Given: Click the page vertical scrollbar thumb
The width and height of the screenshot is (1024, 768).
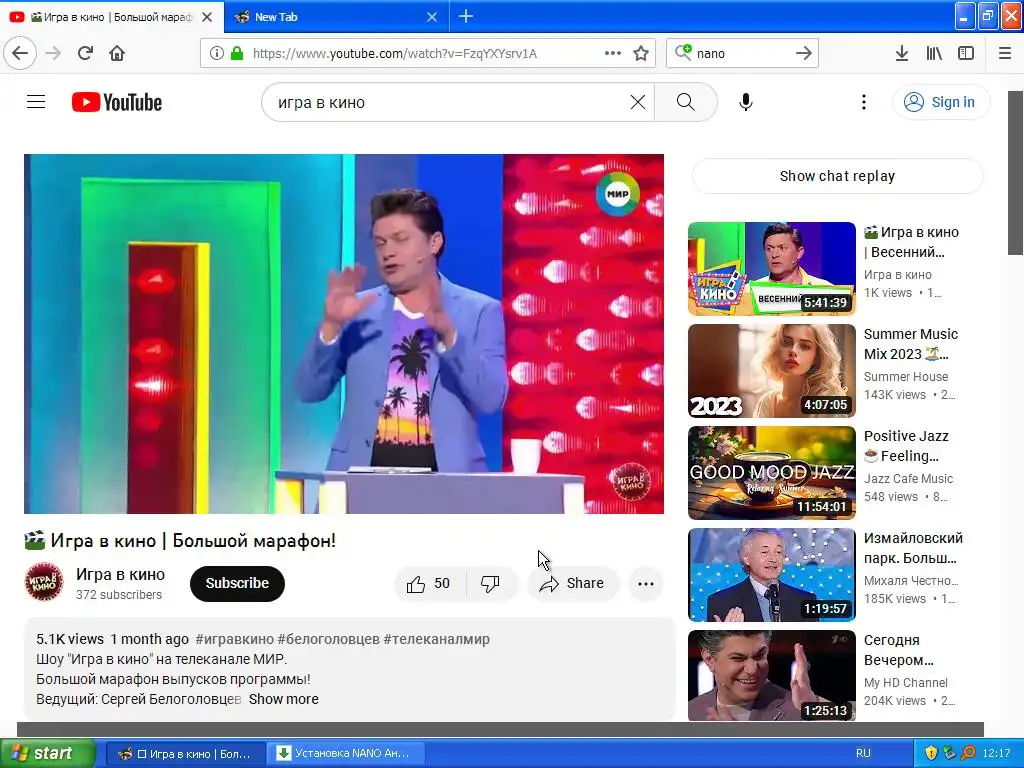Looking at the screenshot, I should click(x=1016, y=172).
